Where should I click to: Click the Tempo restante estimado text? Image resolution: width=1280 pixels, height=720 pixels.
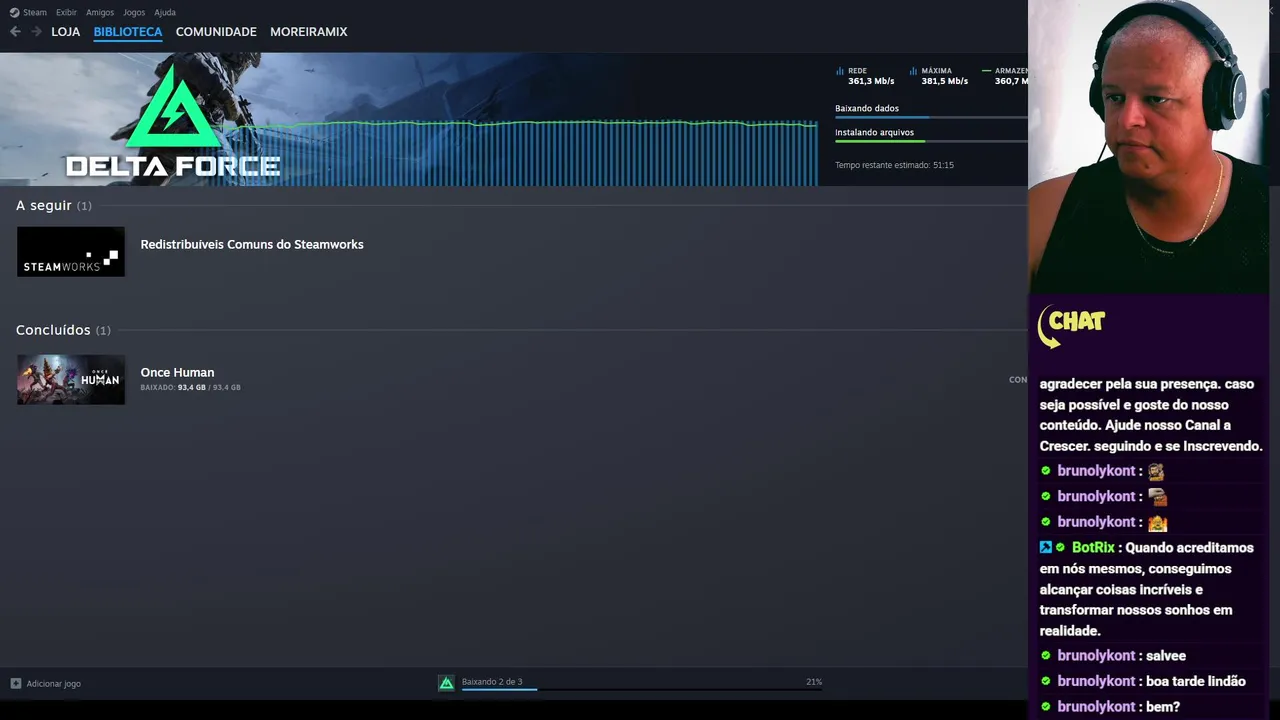click(894, 165)
